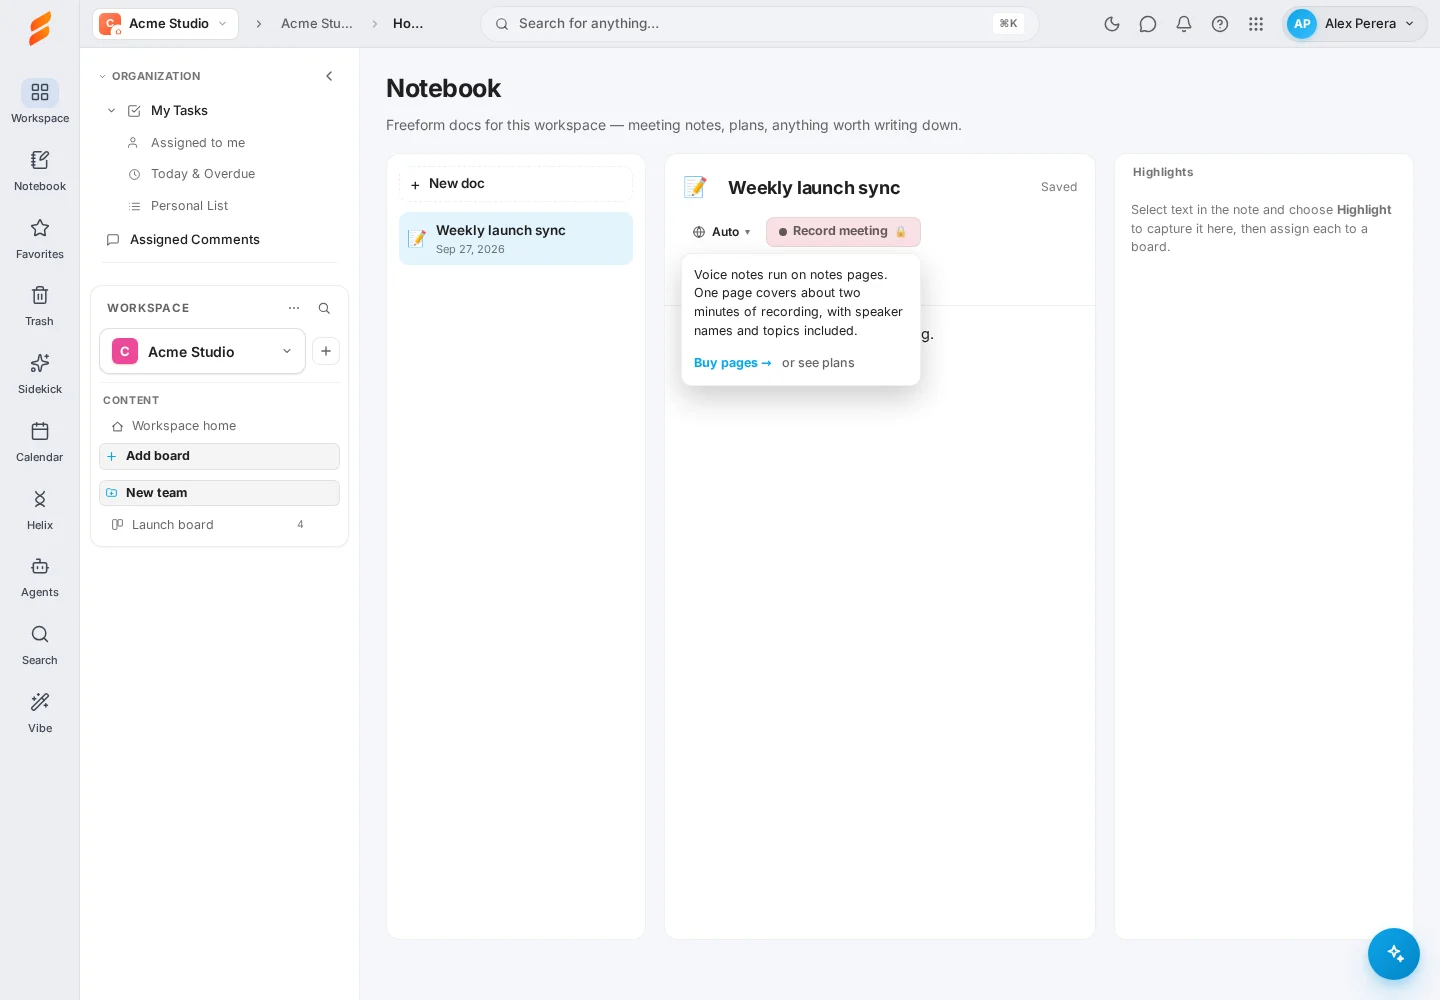Toggle dark mode moon icon

tap(1112, 24)
